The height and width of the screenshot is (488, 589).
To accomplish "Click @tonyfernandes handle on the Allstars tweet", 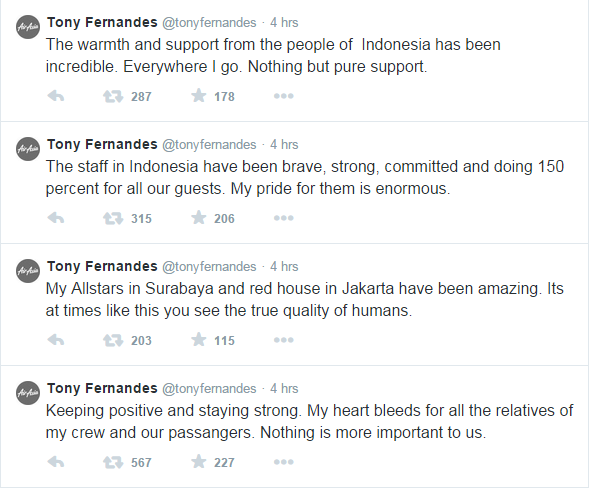I will click(x=209, y=267).
